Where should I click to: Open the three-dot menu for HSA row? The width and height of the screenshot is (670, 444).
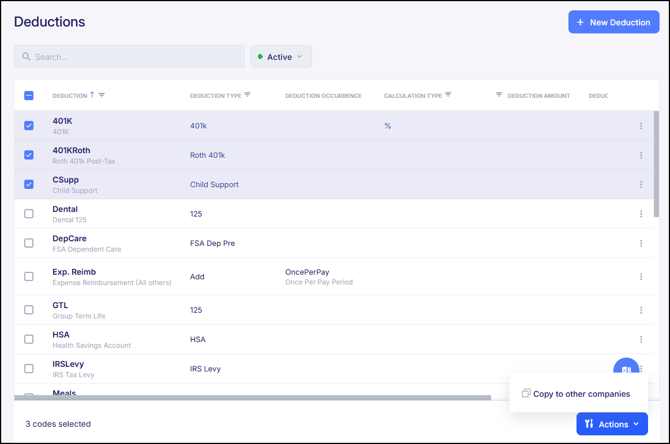click(641, 339)
